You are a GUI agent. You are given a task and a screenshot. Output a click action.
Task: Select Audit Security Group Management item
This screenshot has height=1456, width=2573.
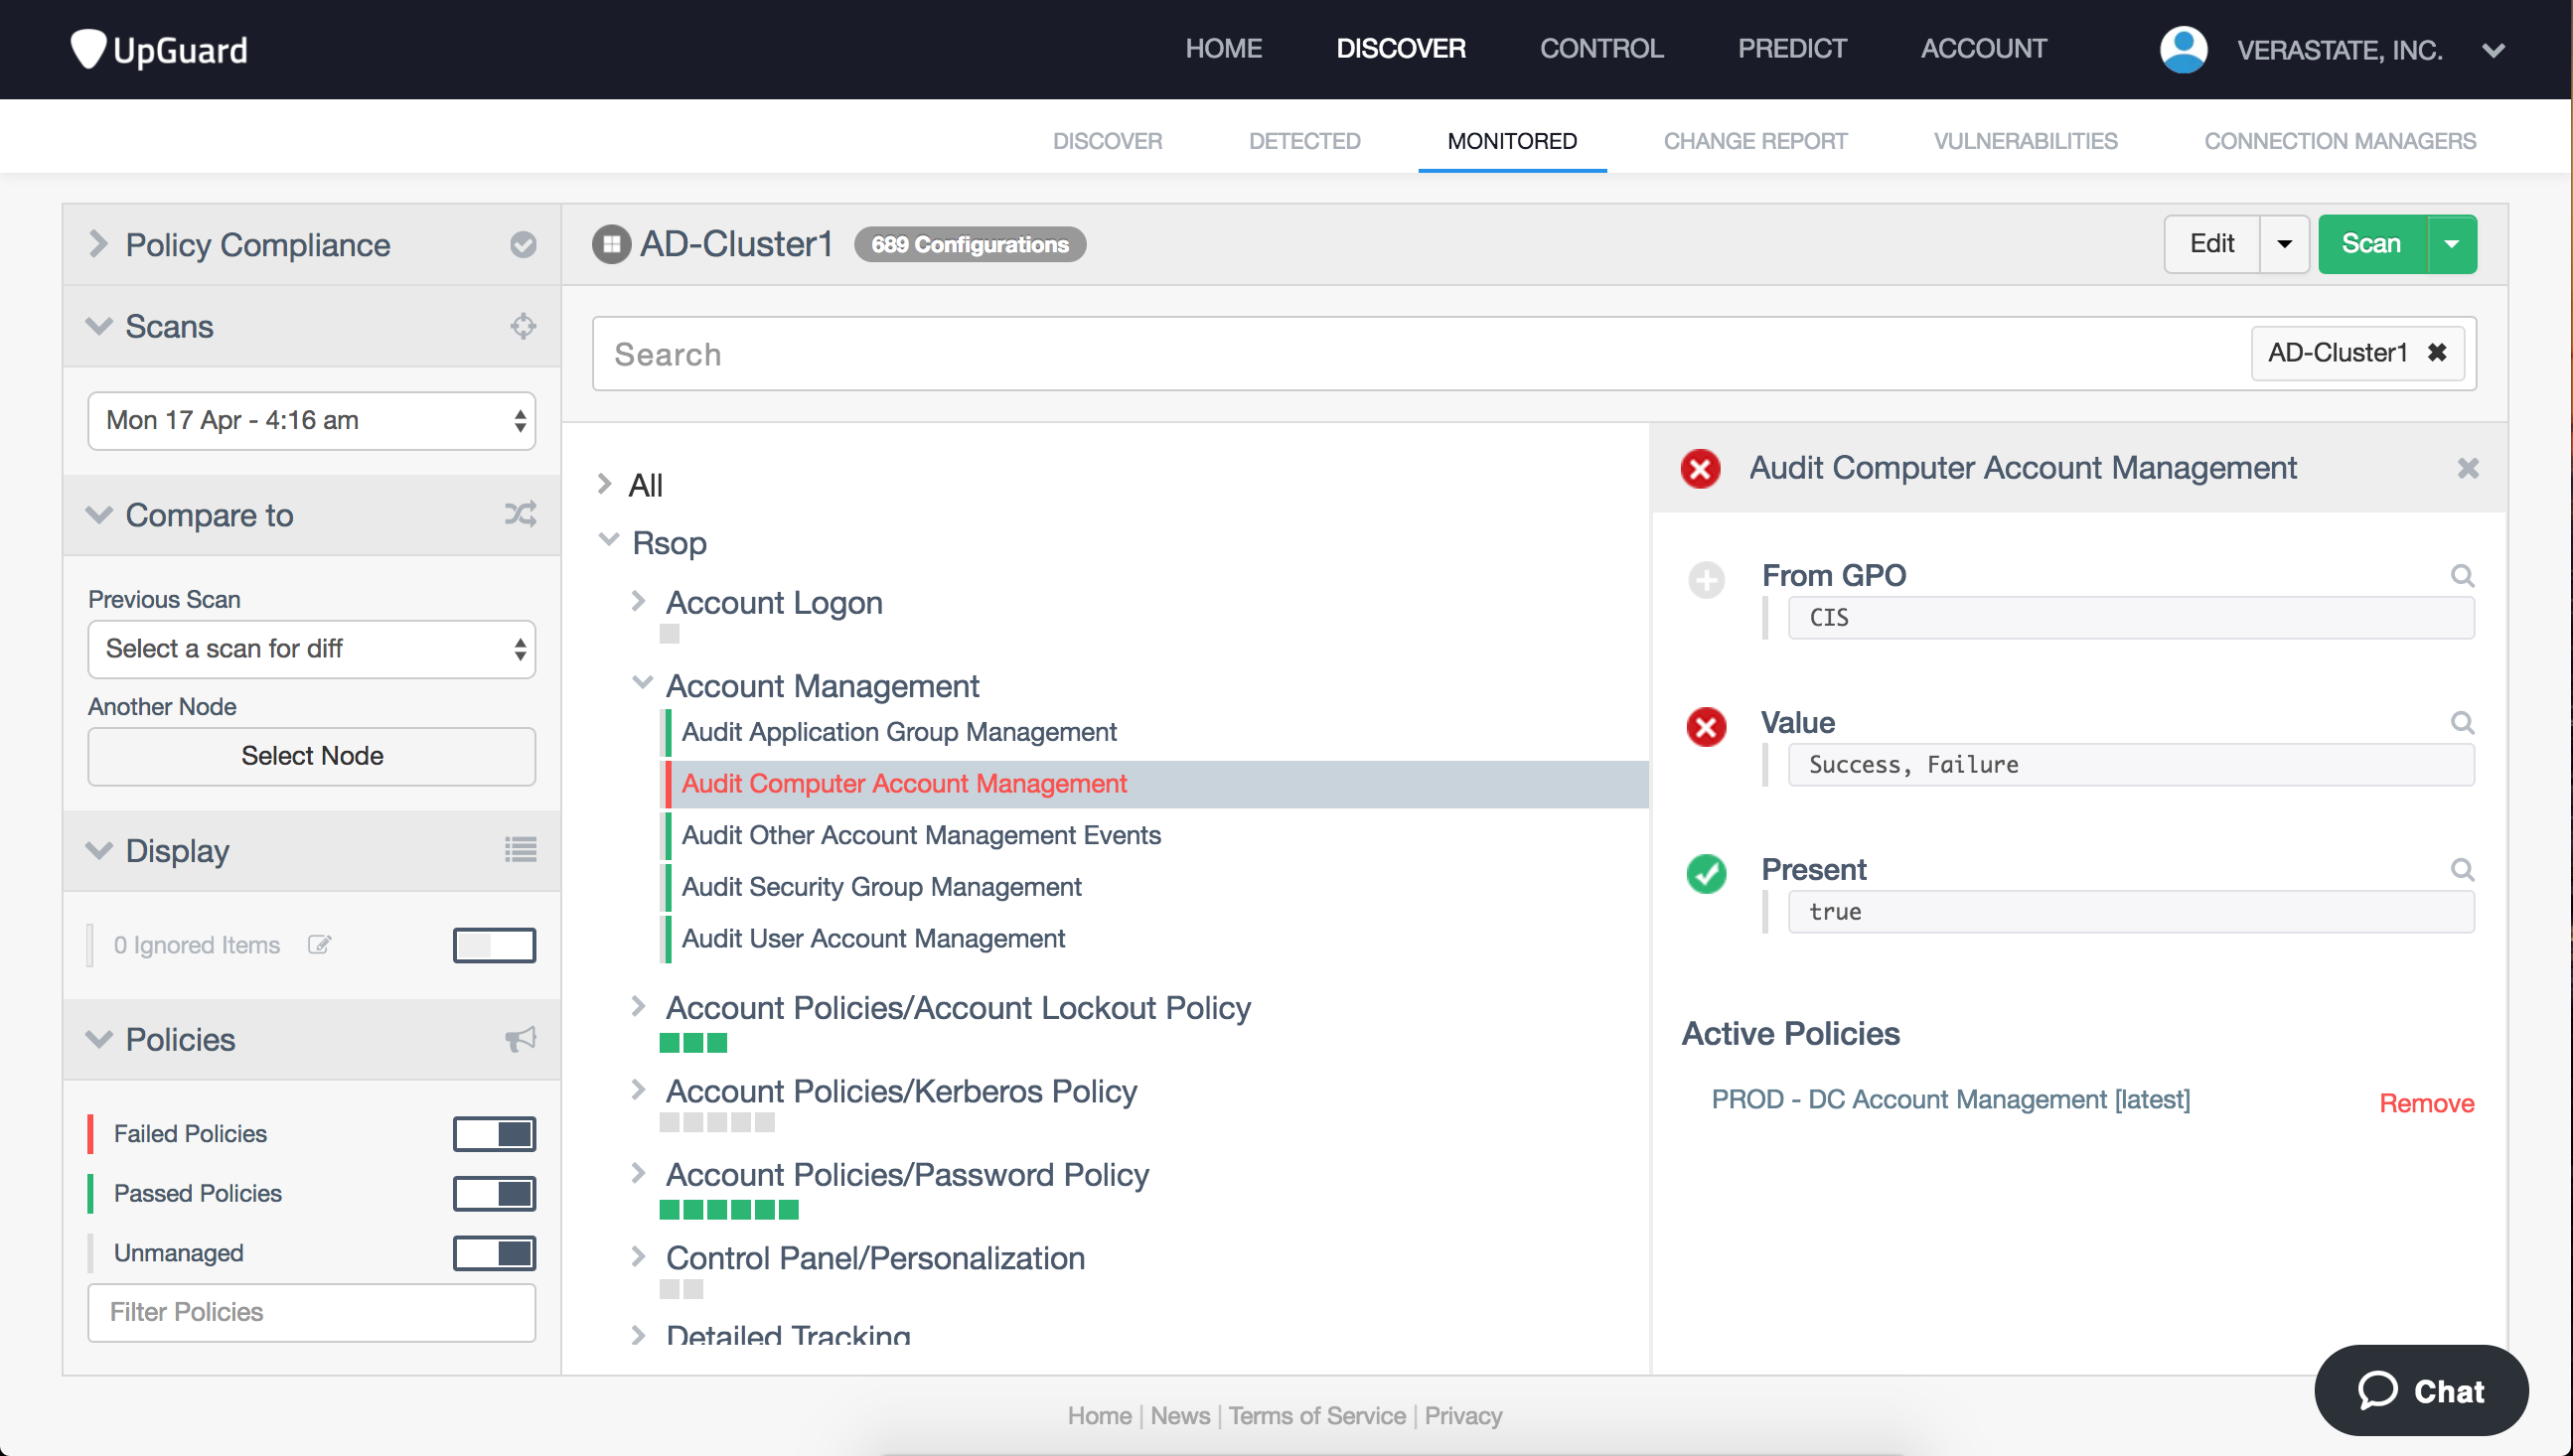point(881,887)
